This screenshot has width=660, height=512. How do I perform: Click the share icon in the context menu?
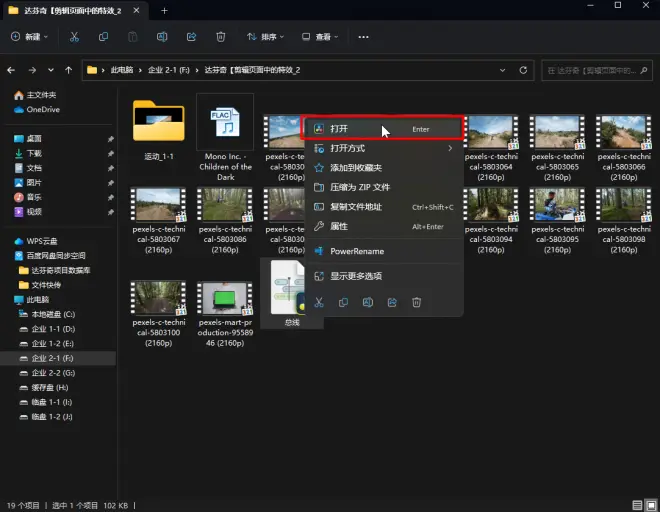(393, 302)
